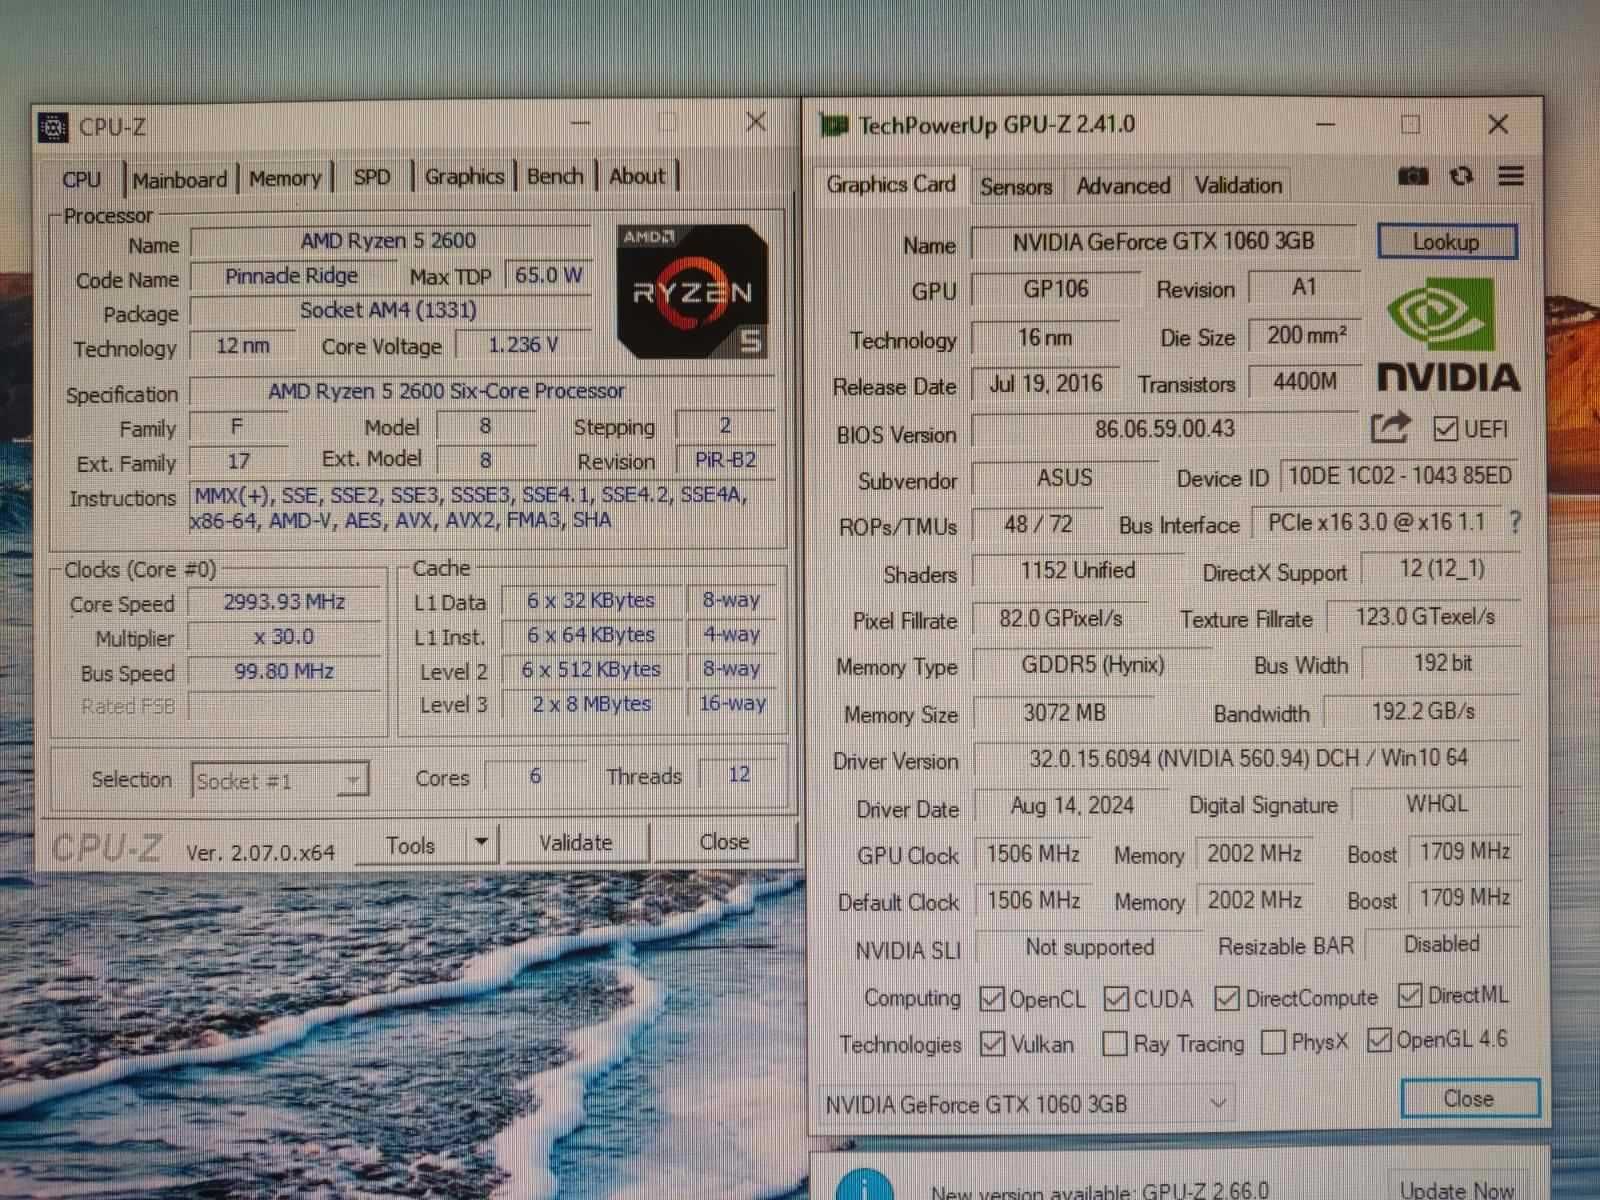This screenshot has height=1200, width=1600.
Task: Click the Resizable BAR value Disabled
Action: pyautogui.click(x=1442, y=945)
